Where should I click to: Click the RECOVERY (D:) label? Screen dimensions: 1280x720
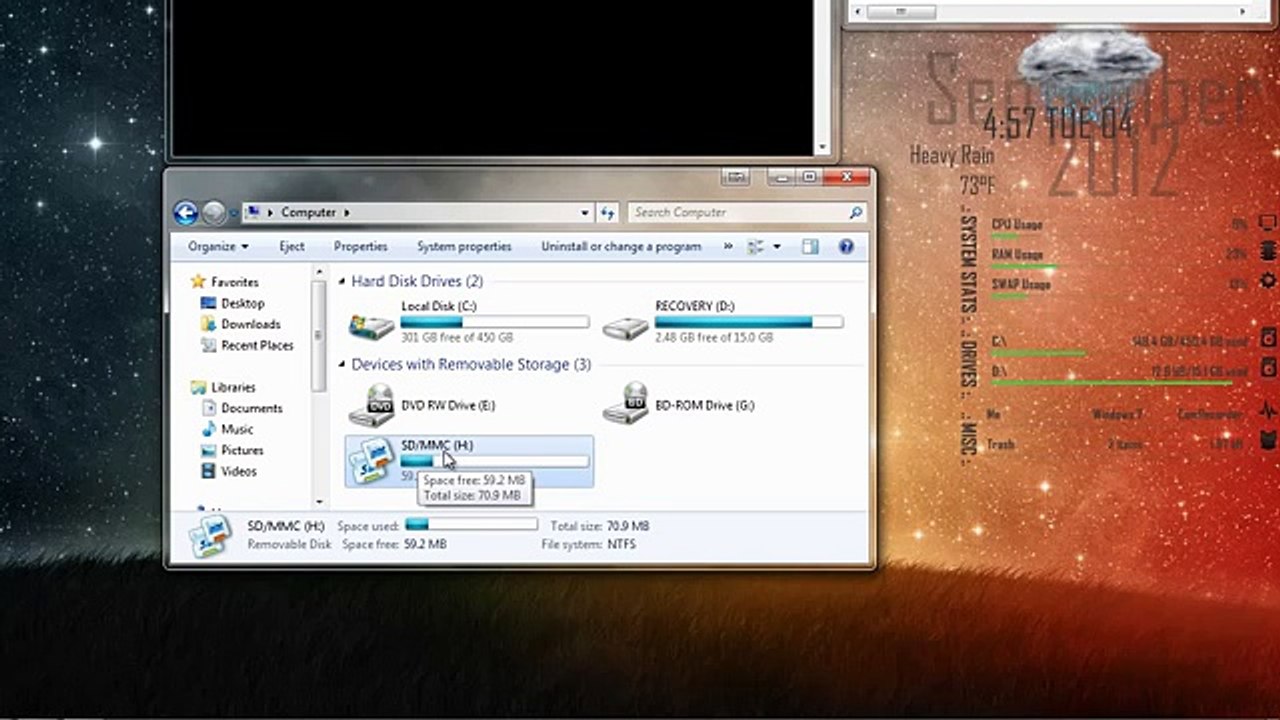[696, 306]
